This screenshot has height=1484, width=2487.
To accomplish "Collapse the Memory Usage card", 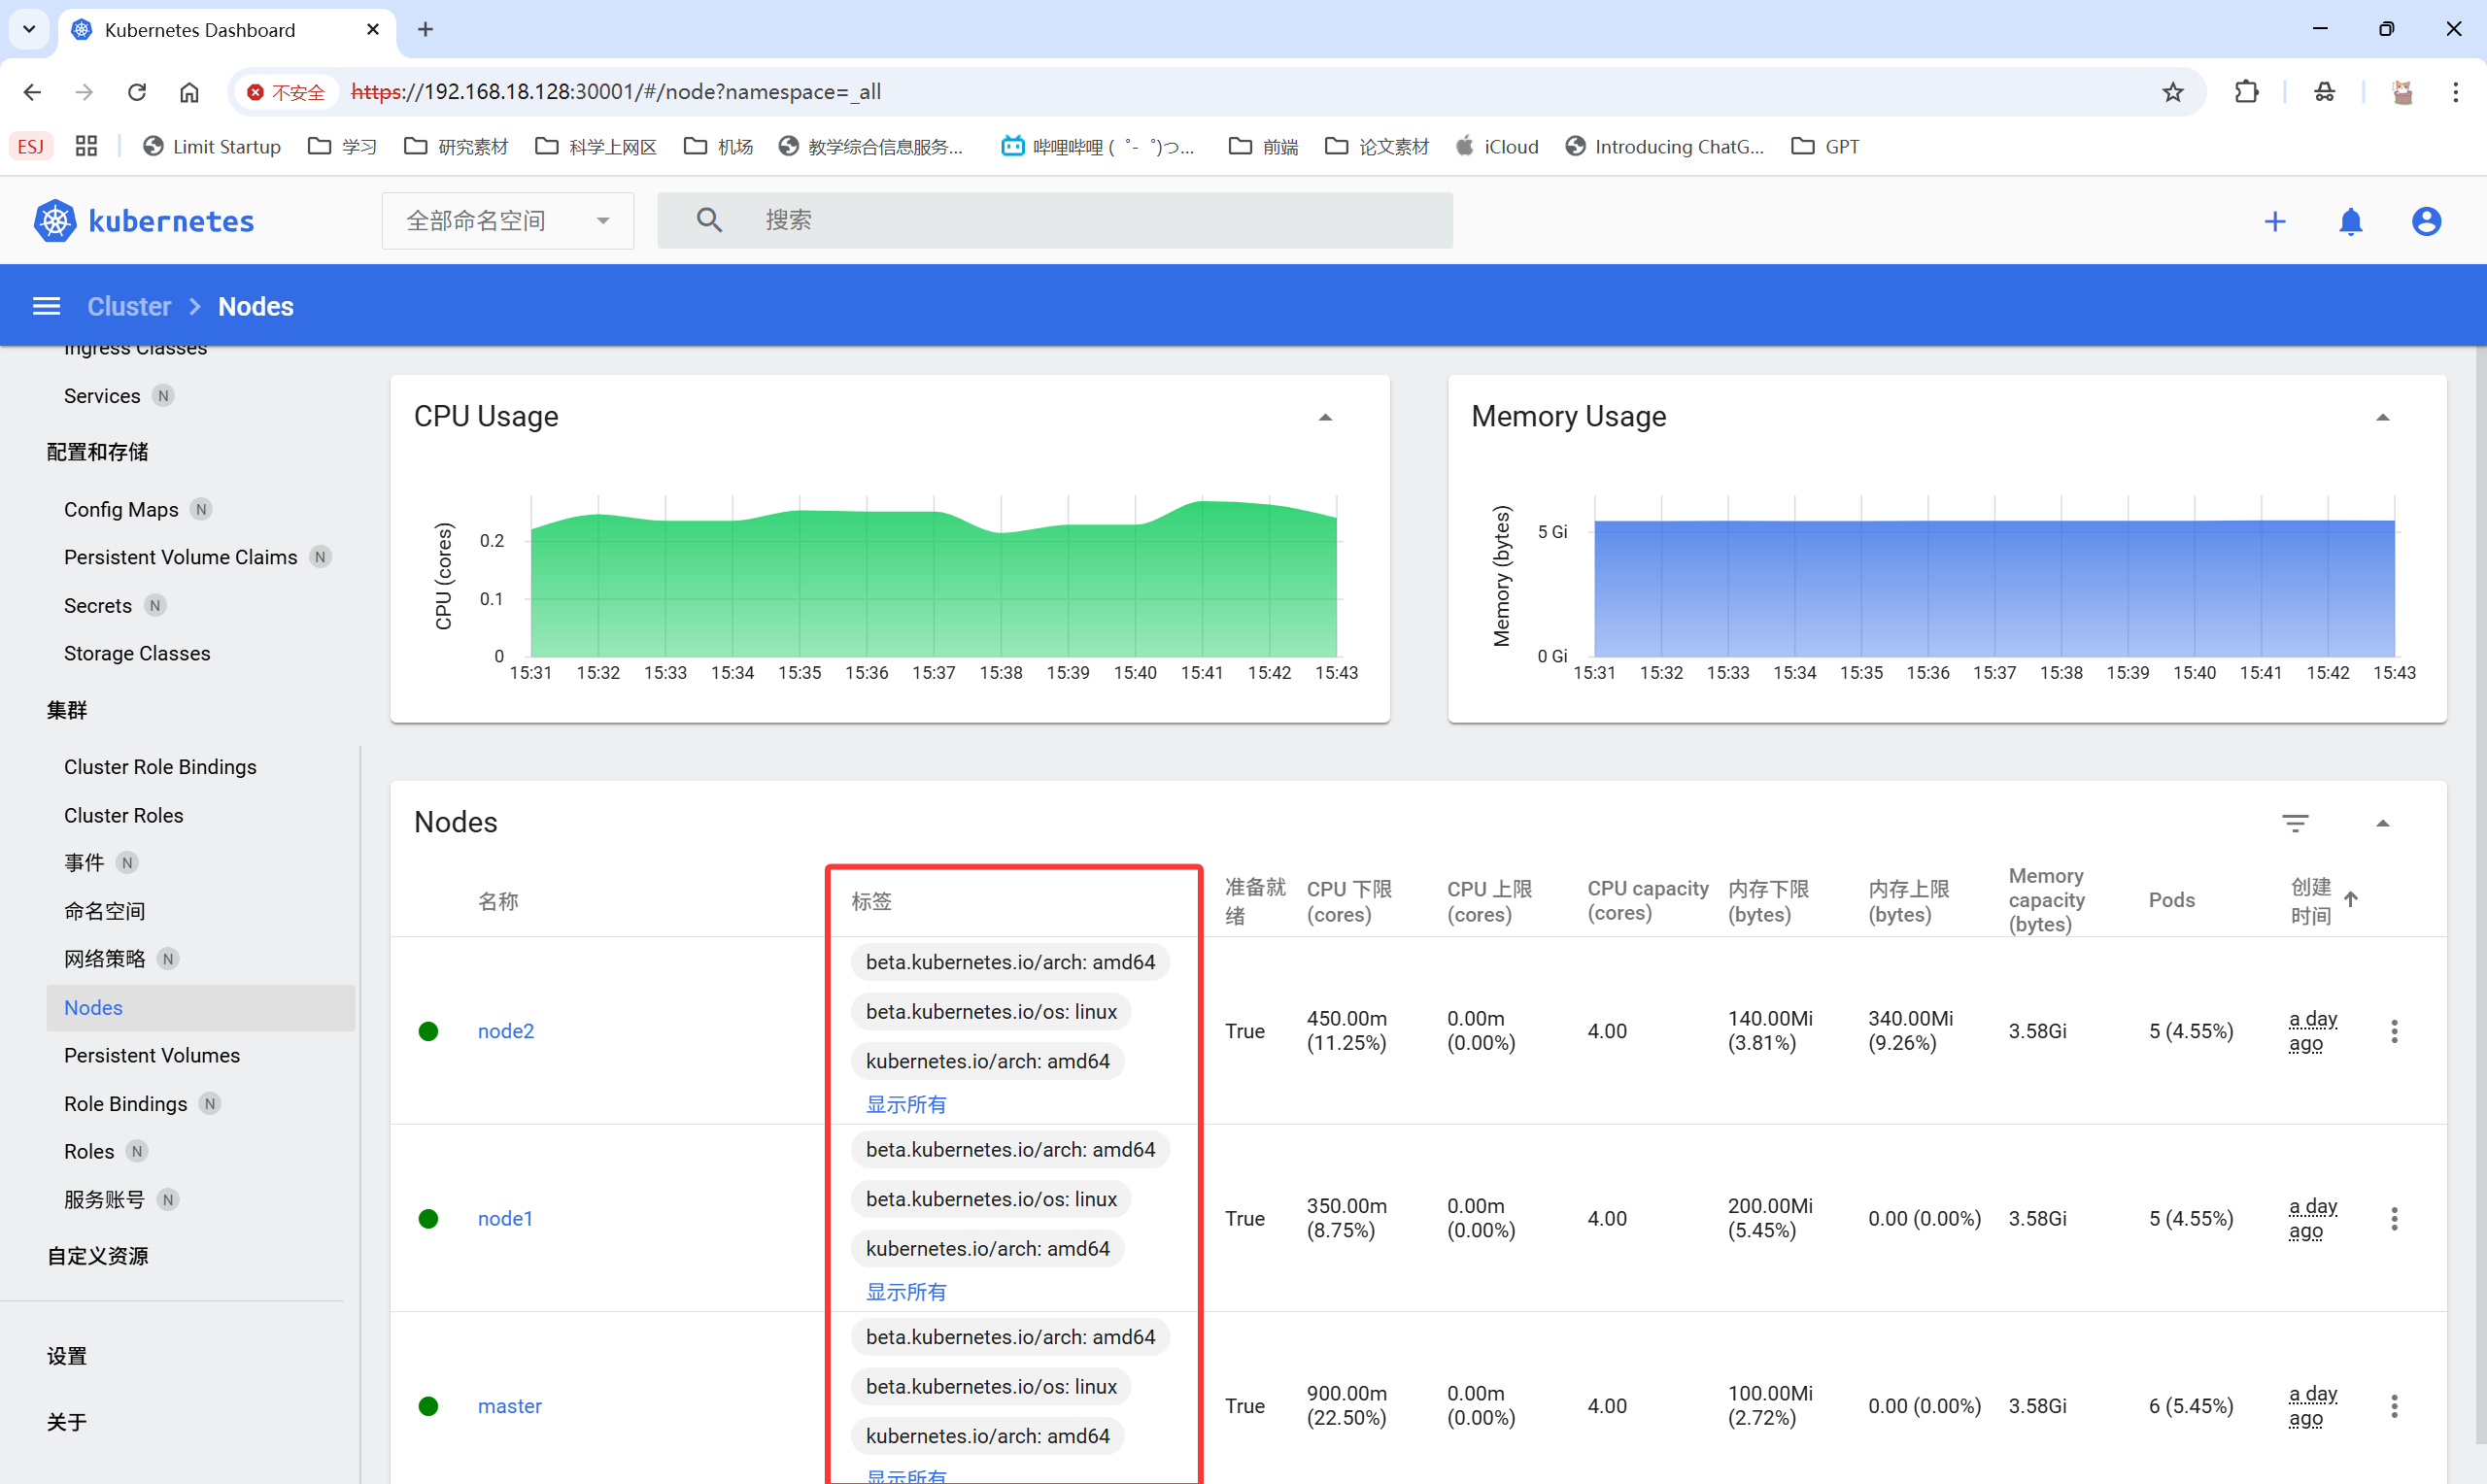I will tap(2382, 417).
